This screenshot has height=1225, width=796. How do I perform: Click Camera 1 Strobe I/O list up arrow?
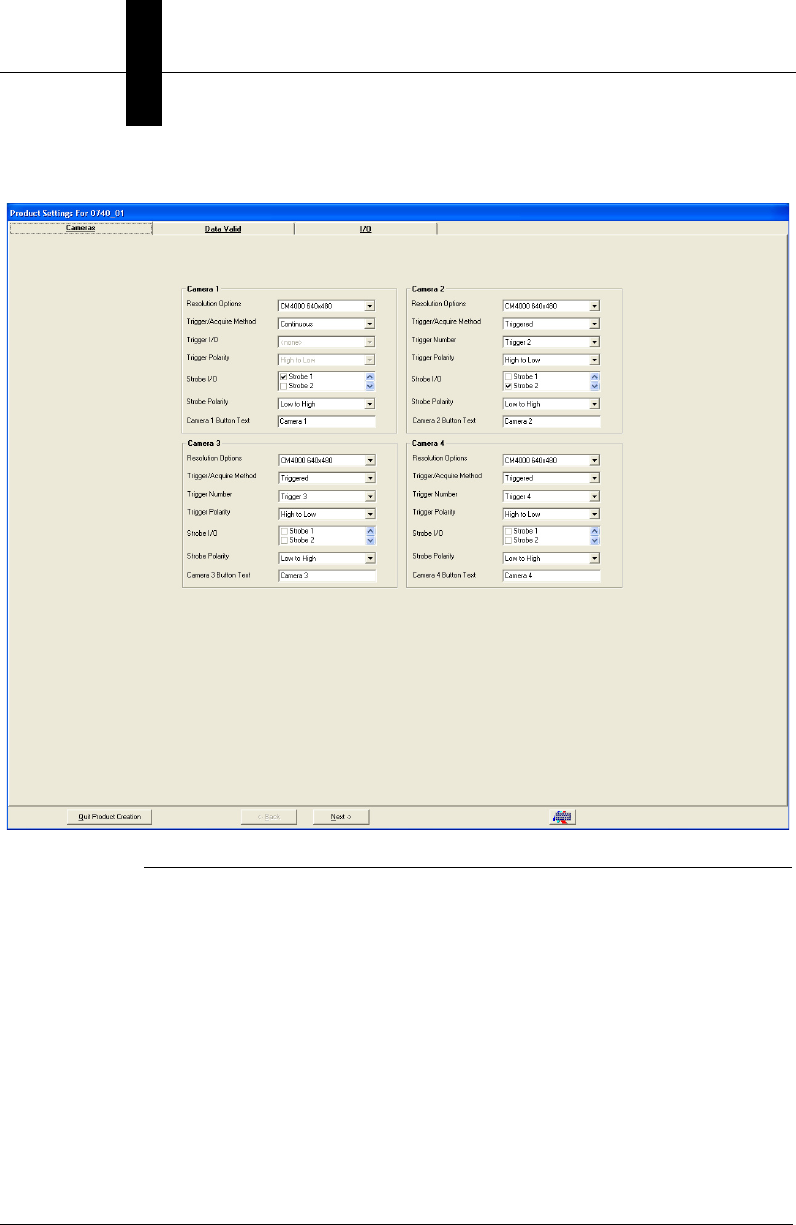click(x=370, y=377)
